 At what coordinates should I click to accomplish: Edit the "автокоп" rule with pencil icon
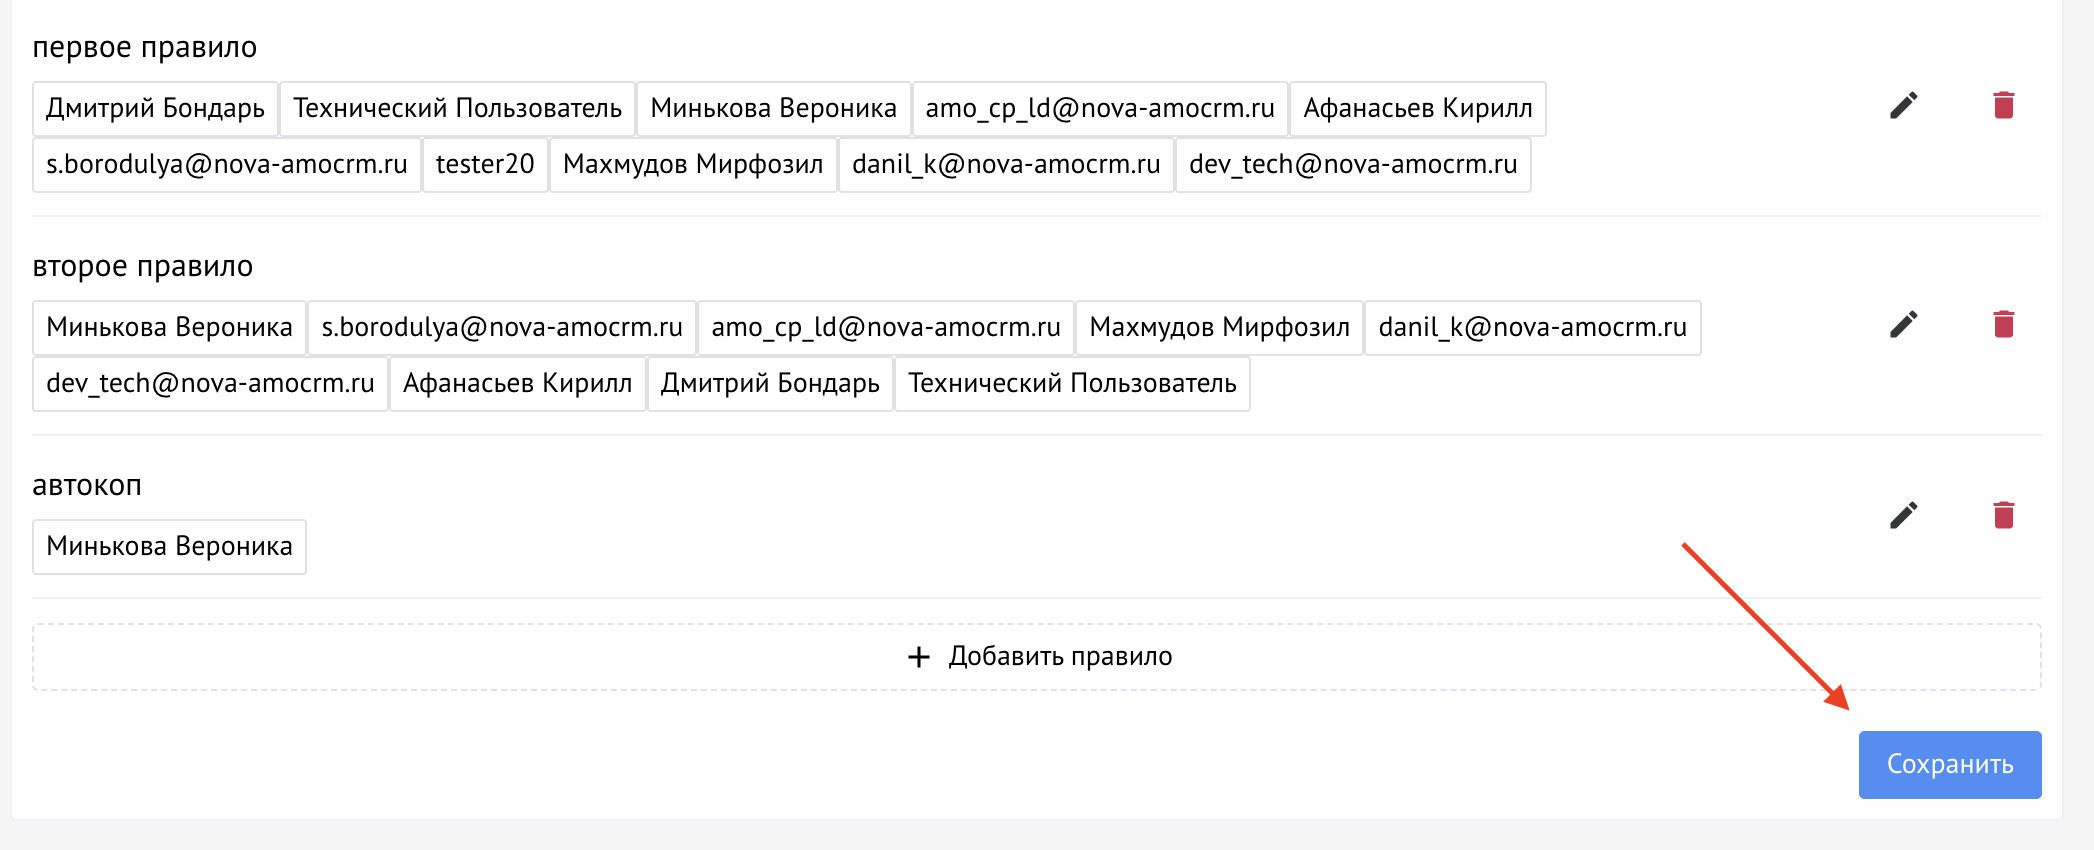1903,516
